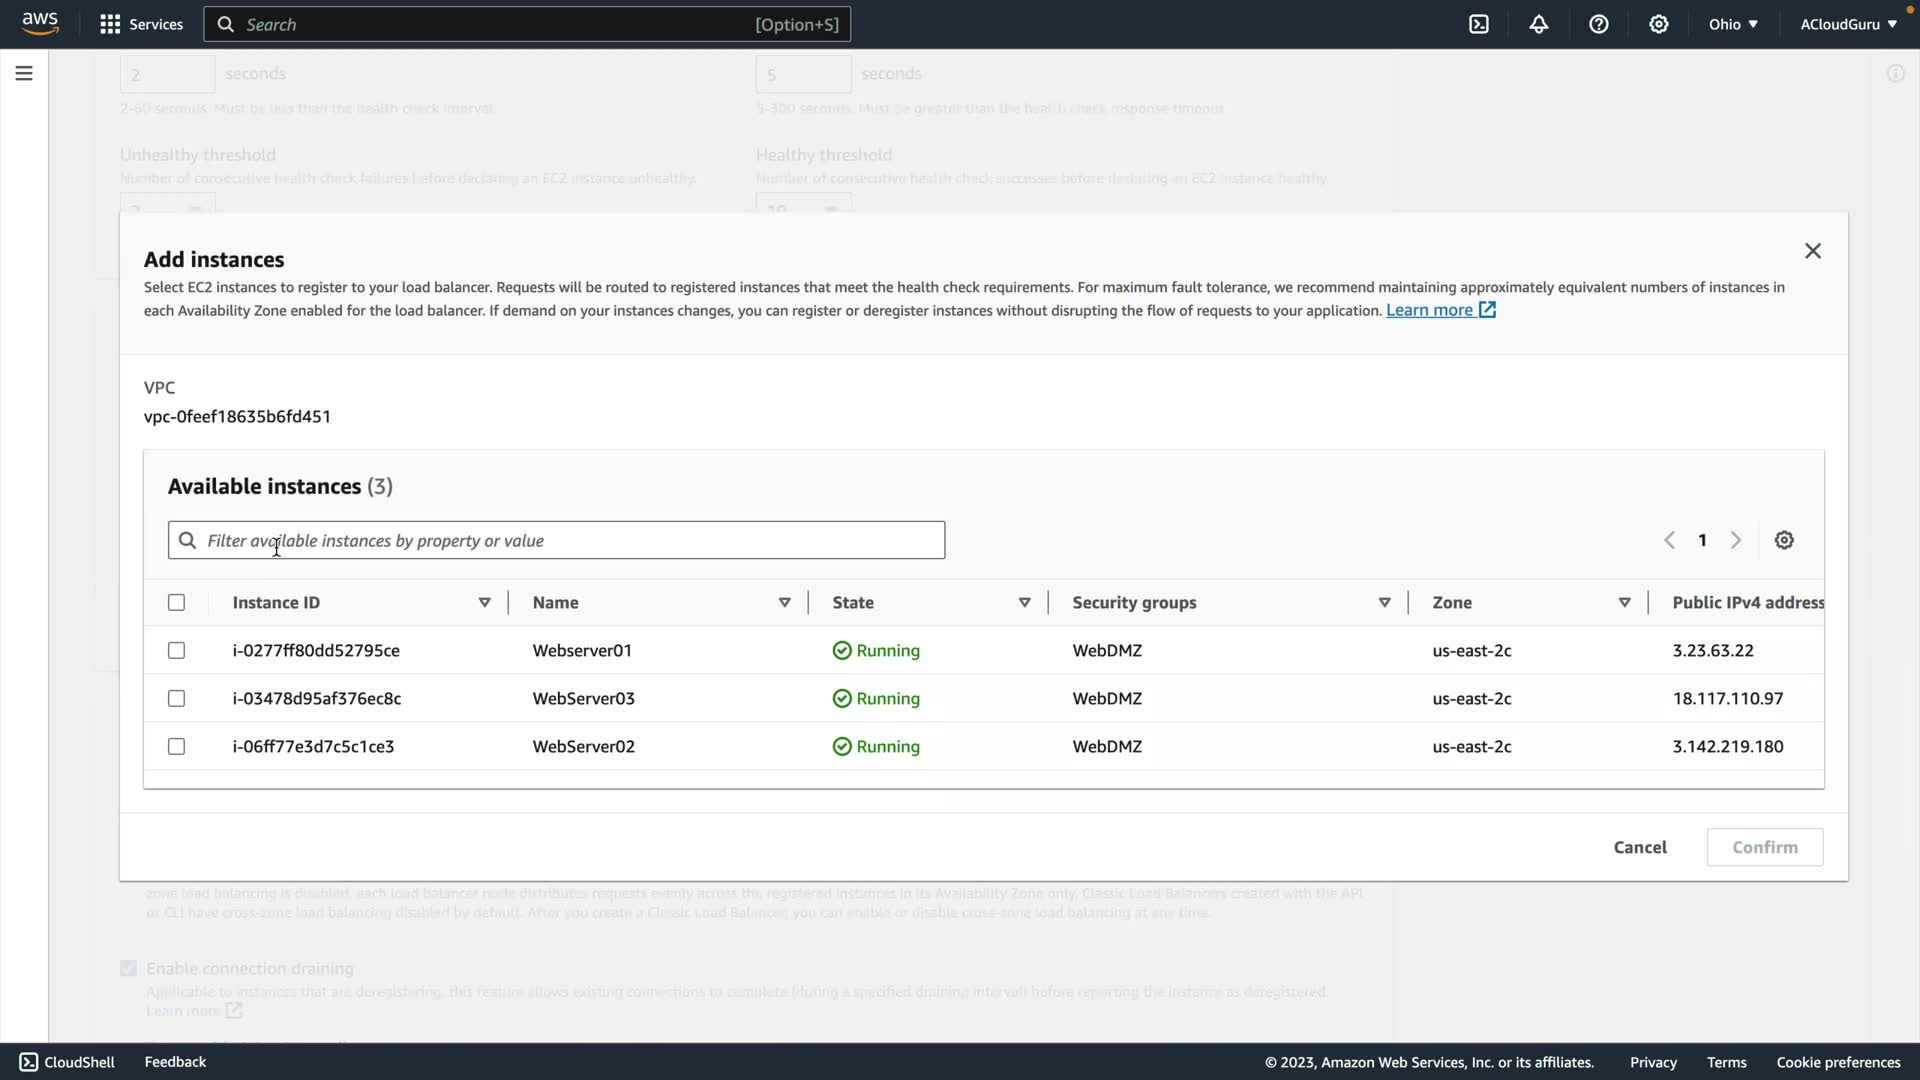Open the Ohio region dropdown
This screenshot has height=1080, width=1920.
(1733, 24)
